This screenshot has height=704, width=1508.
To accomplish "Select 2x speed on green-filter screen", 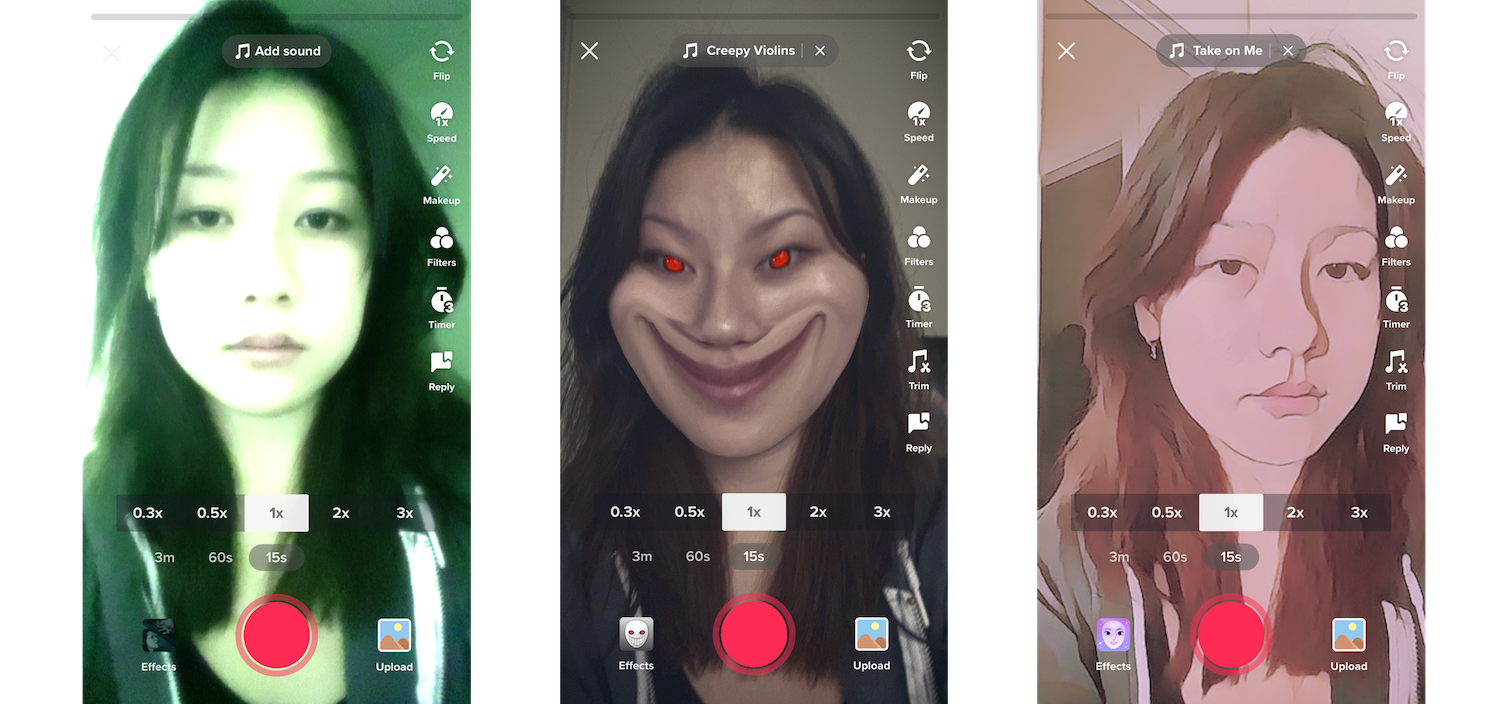I will coord(341,513).
